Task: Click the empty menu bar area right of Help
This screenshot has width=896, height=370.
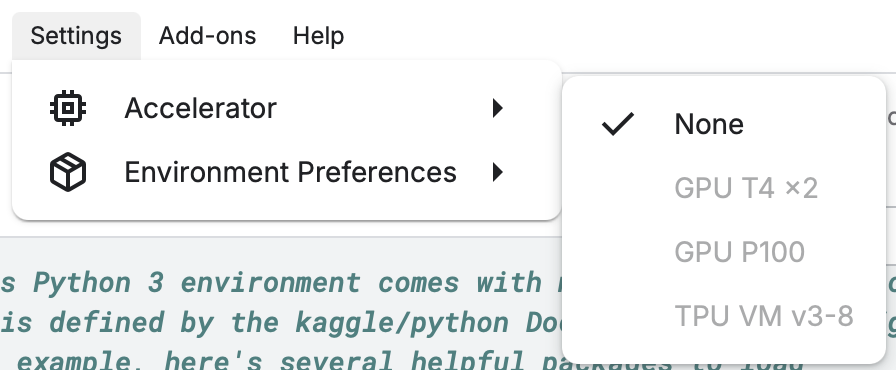Action: click(623, 36)
